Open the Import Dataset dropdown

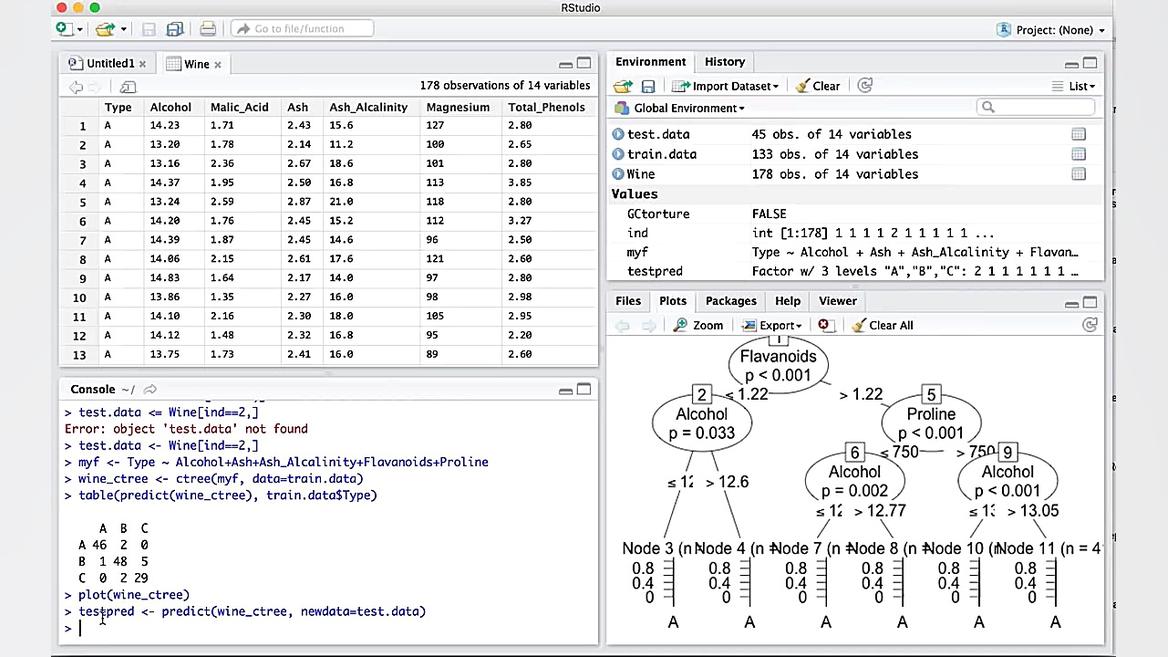click(x=724, y=86)
